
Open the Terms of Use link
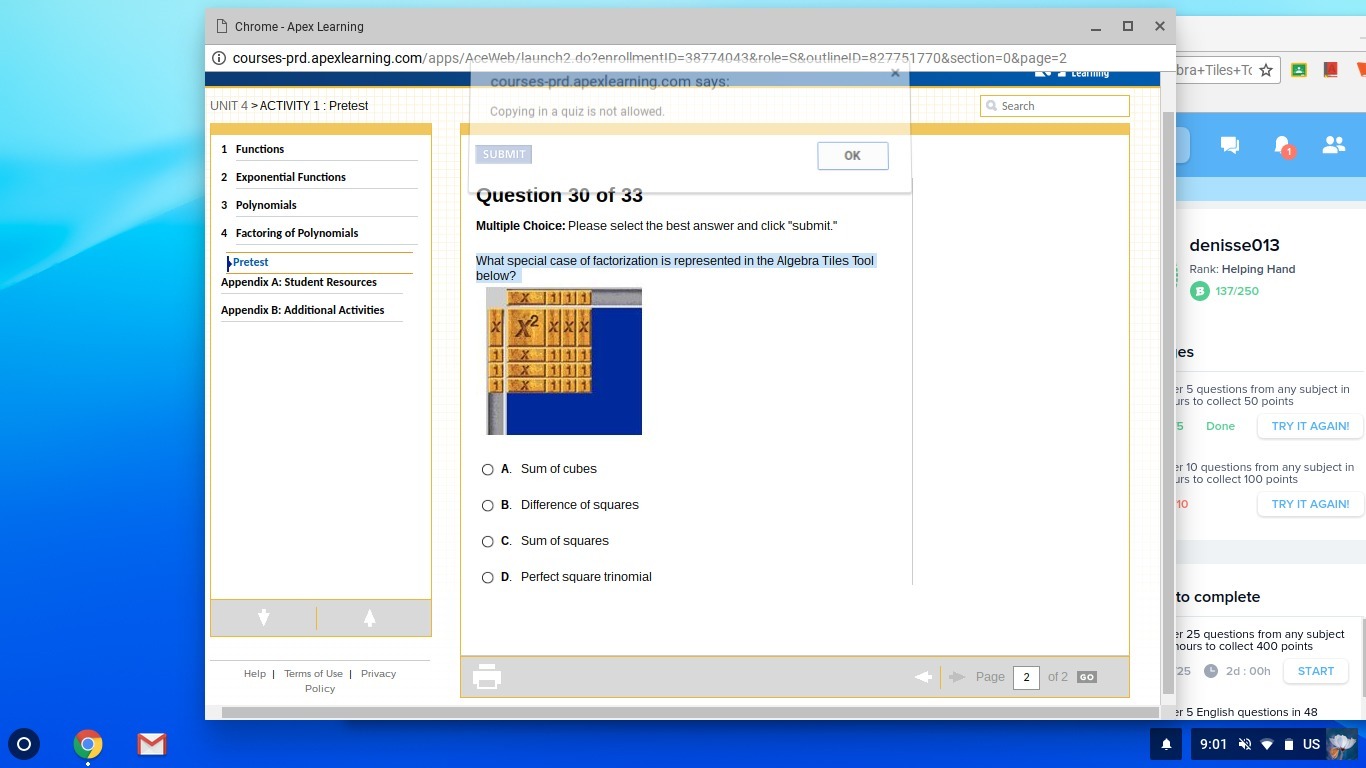click(313, 674)
